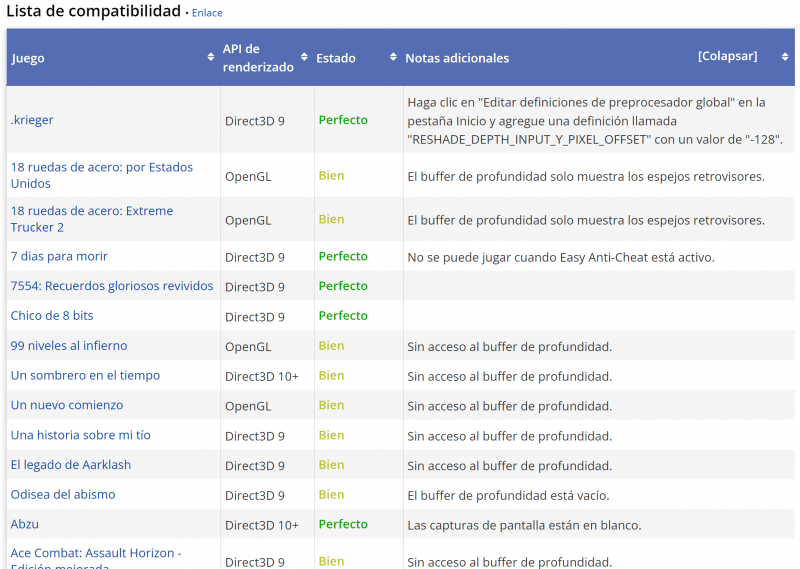Open Un nuevo comienzo link
Screen dimensions: 800x569
pyautogui.click(x=67, y=406)
